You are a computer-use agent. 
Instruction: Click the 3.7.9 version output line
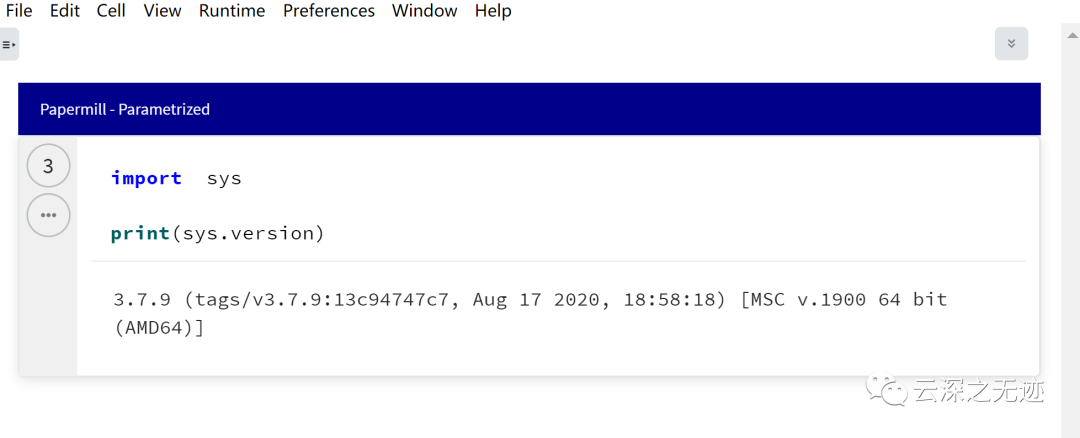point(530,299)
